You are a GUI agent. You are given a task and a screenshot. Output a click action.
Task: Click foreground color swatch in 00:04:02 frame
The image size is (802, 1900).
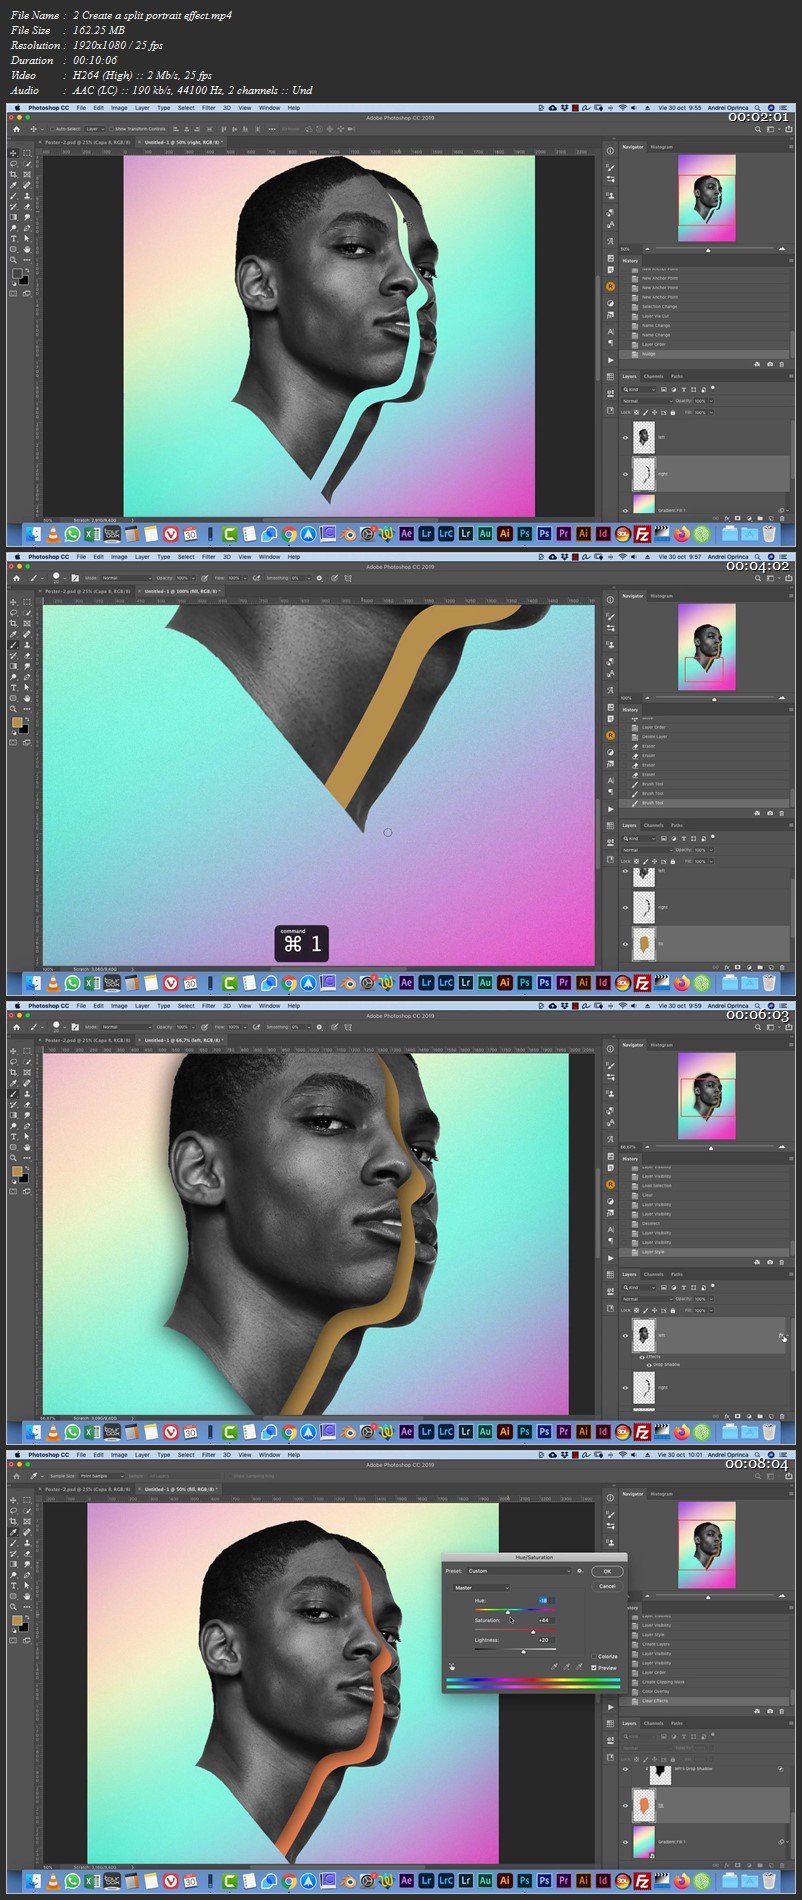(17, 722)
